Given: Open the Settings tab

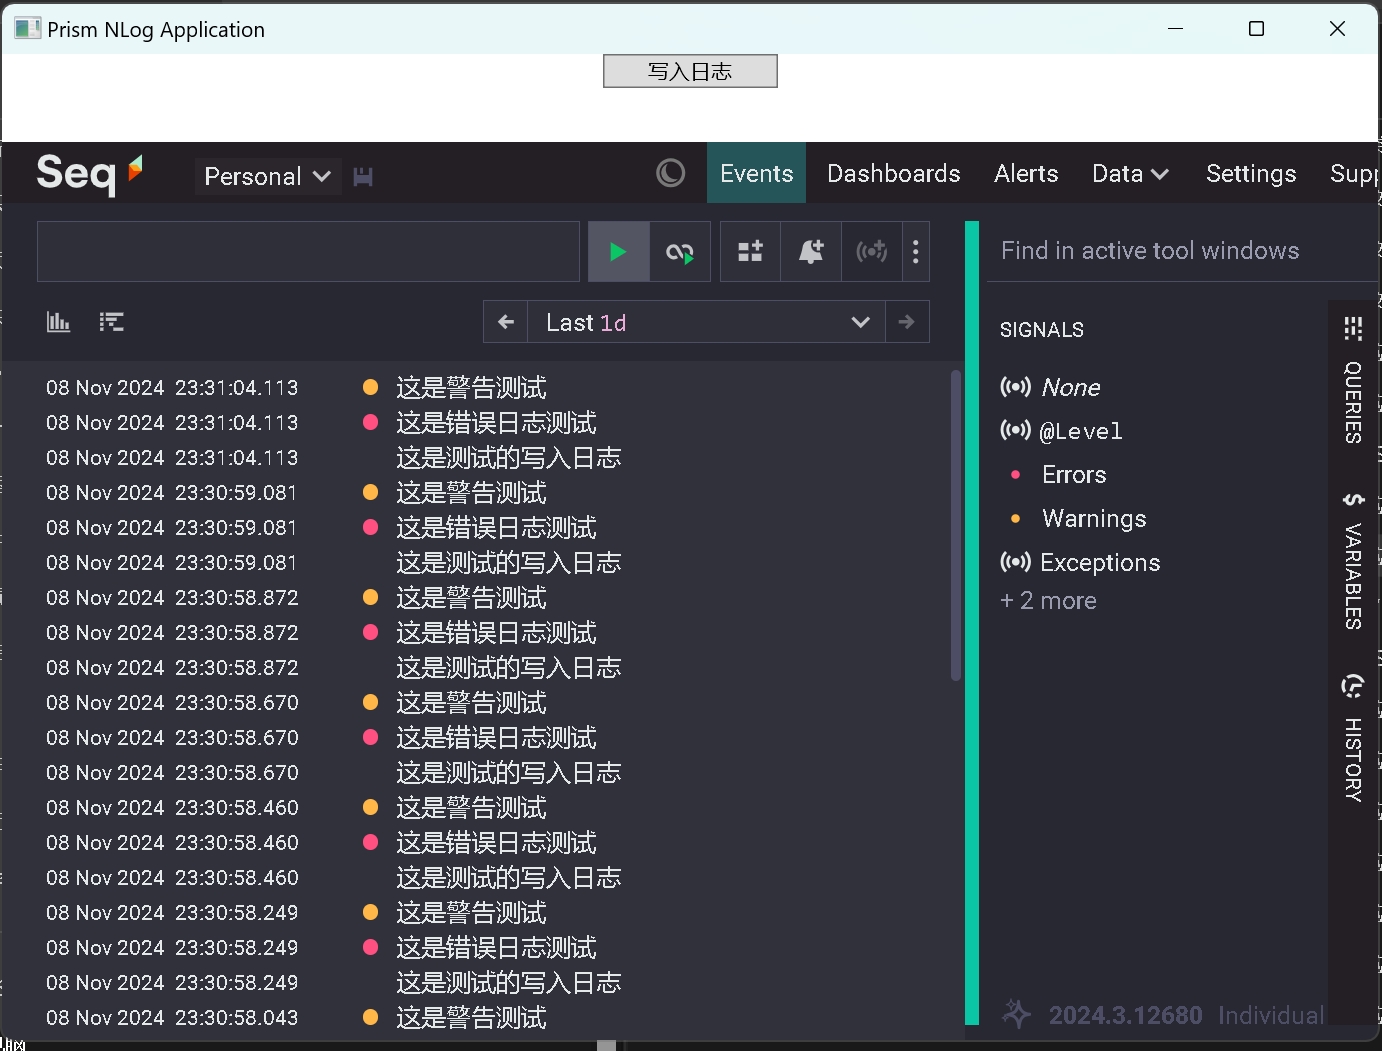Looking at the screenshot, I should (1251, 173).
